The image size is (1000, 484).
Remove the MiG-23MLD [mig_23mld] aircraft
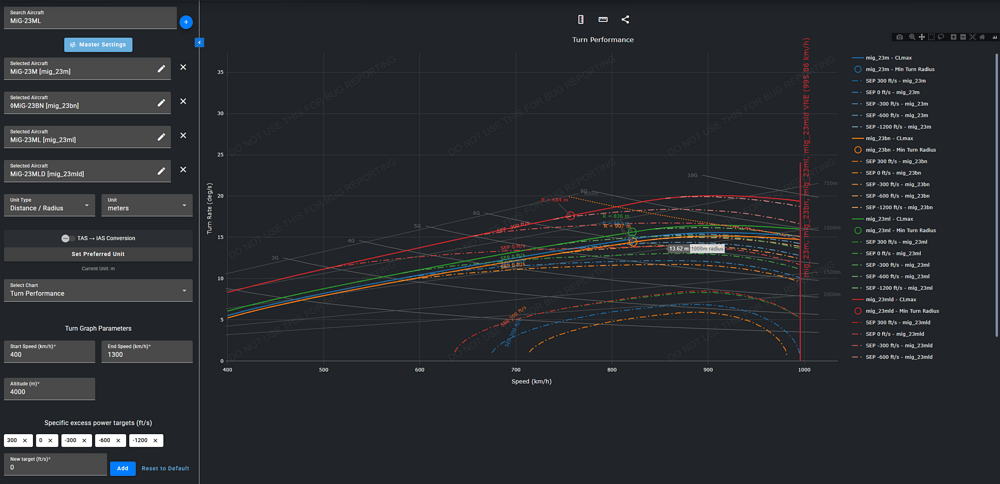click(183, 170)
